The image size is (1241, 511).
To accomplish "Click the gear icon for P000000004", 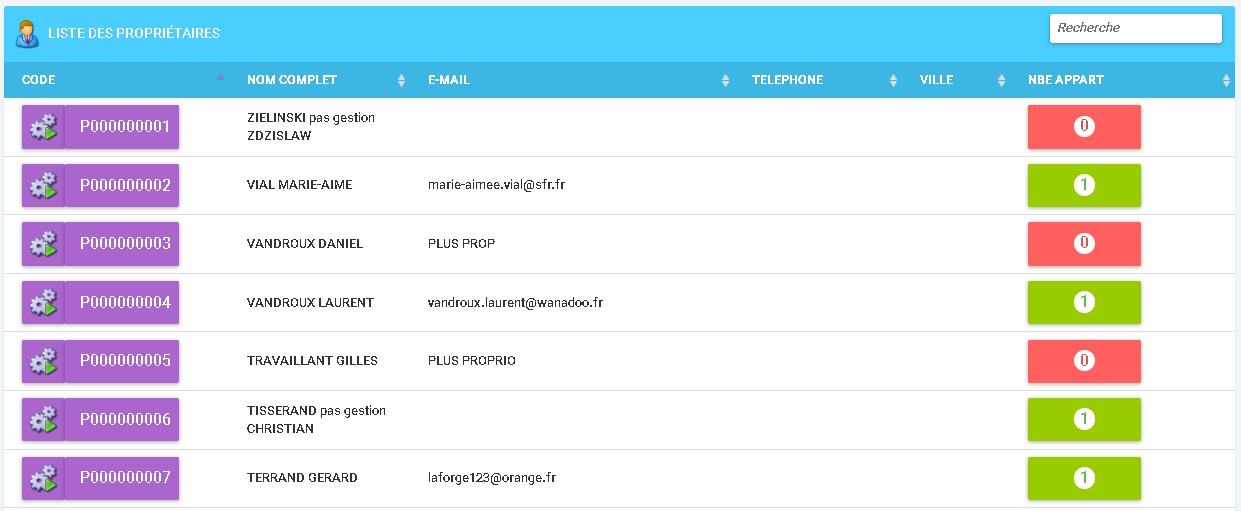I will pyautogui.click(x=43, y=302).
